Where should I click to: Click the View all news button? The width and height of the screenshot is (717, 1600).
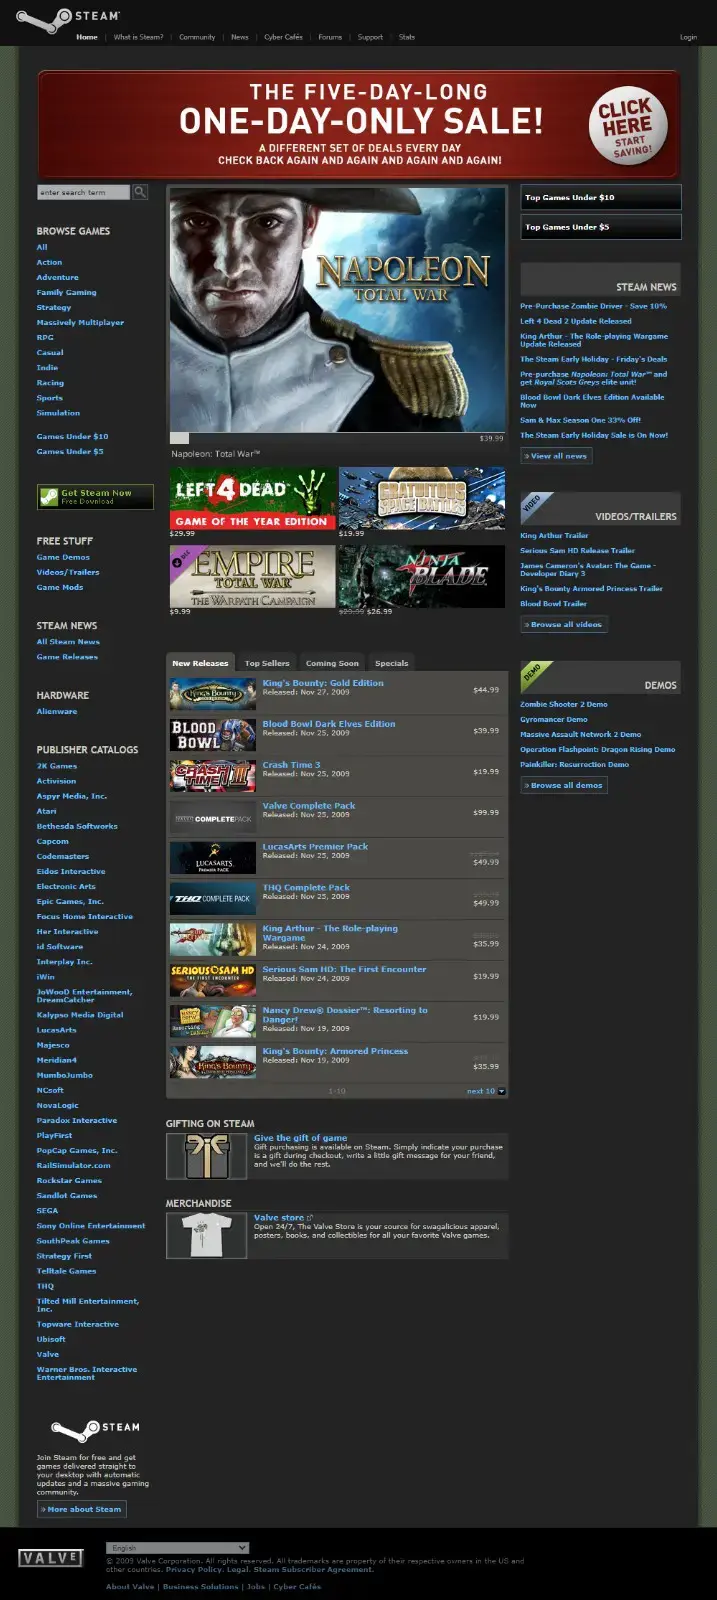click(557, 456)
